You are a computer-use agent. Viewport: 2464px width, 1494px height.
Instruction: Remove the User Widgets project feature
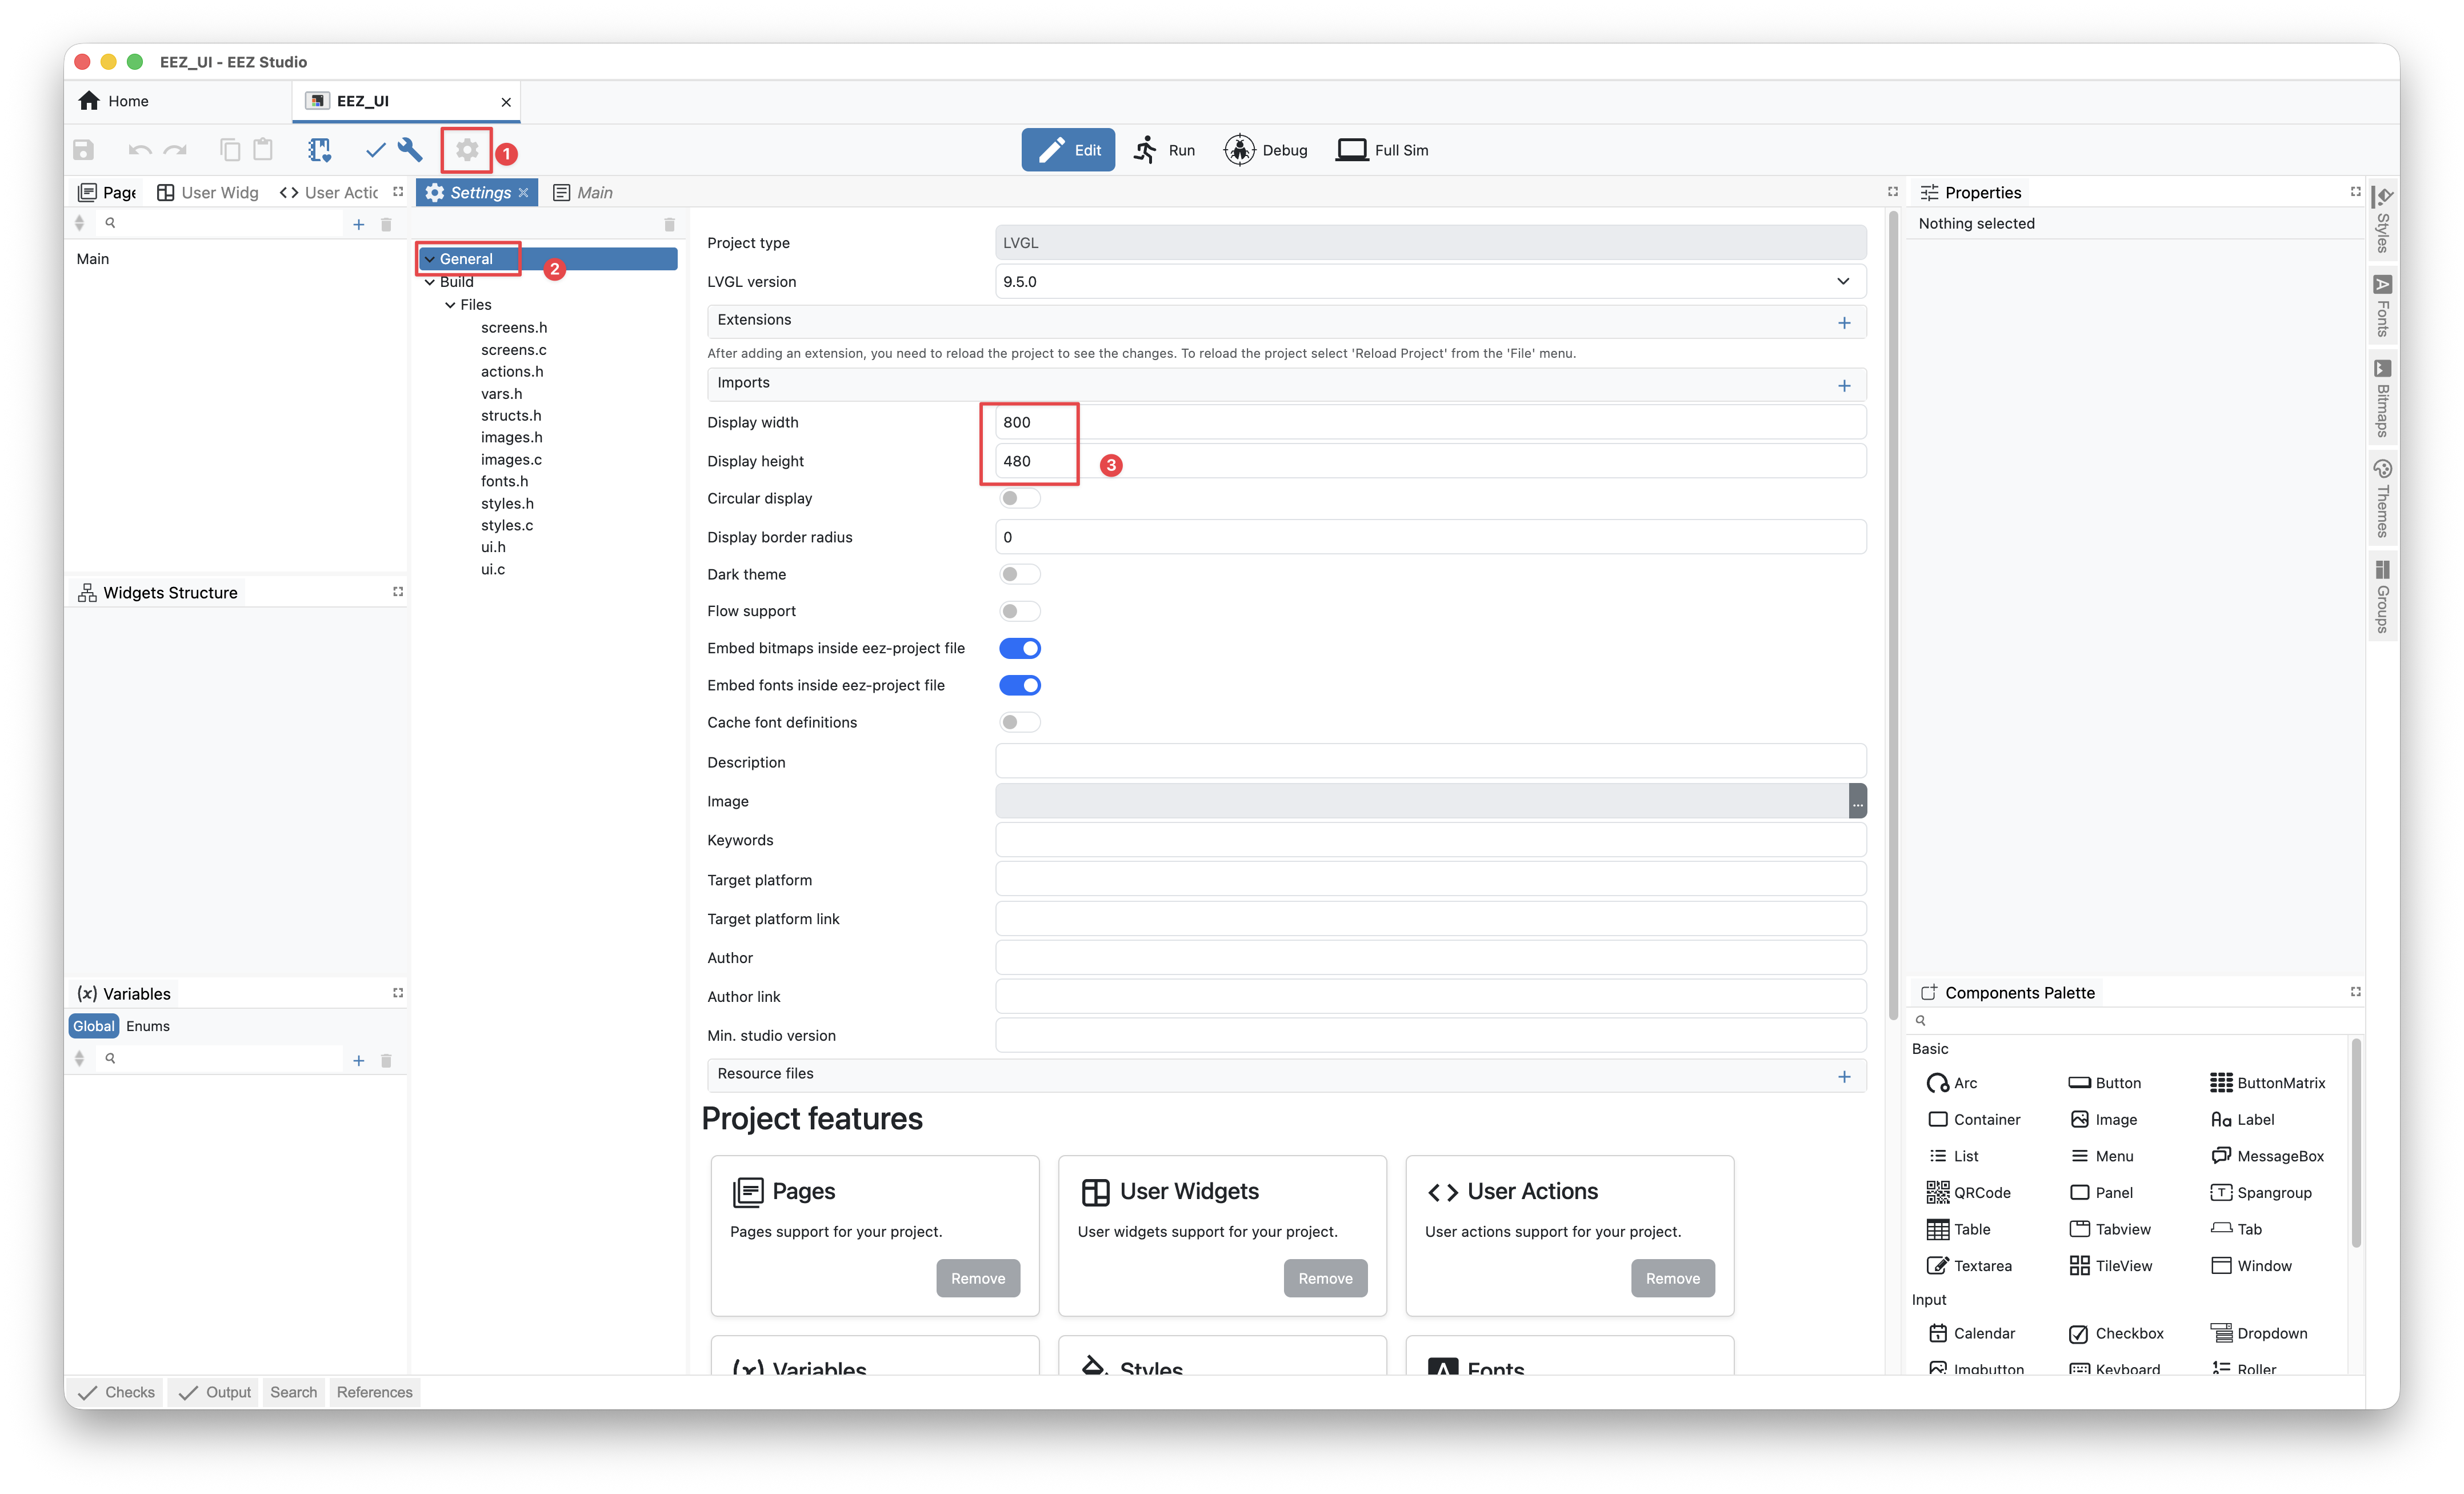tap(1325, 1278)
